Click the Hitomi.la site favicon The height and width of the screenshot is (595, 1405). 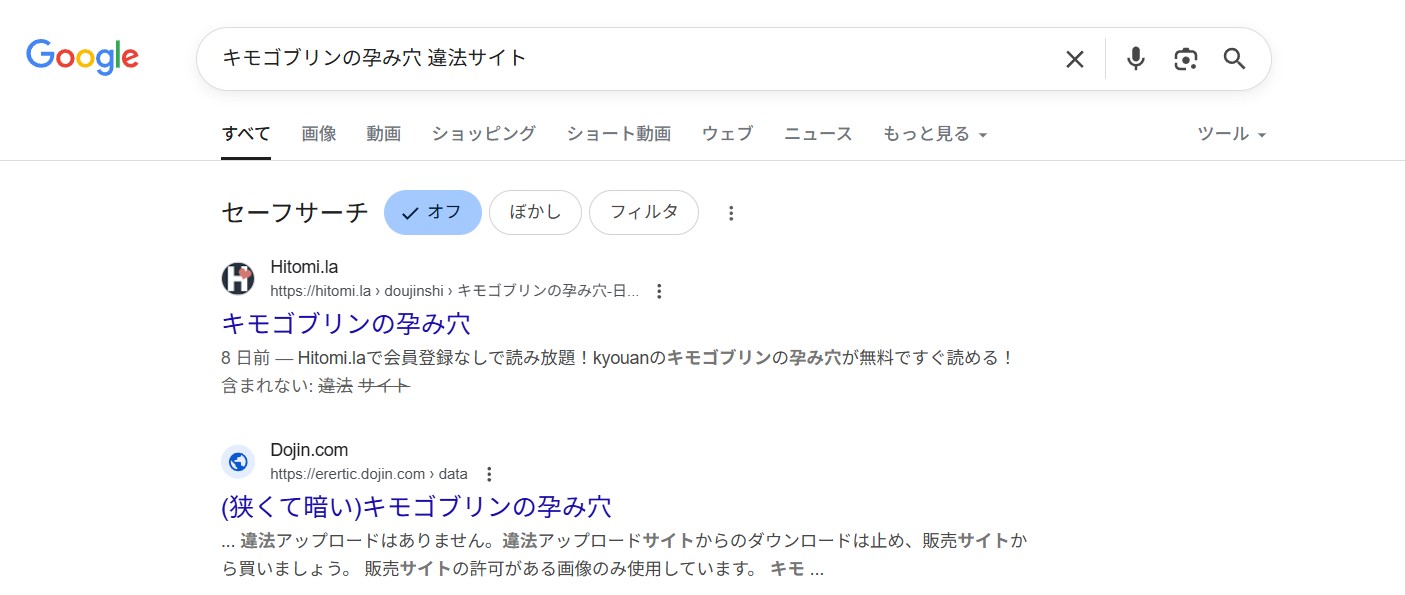pos(237,279)
